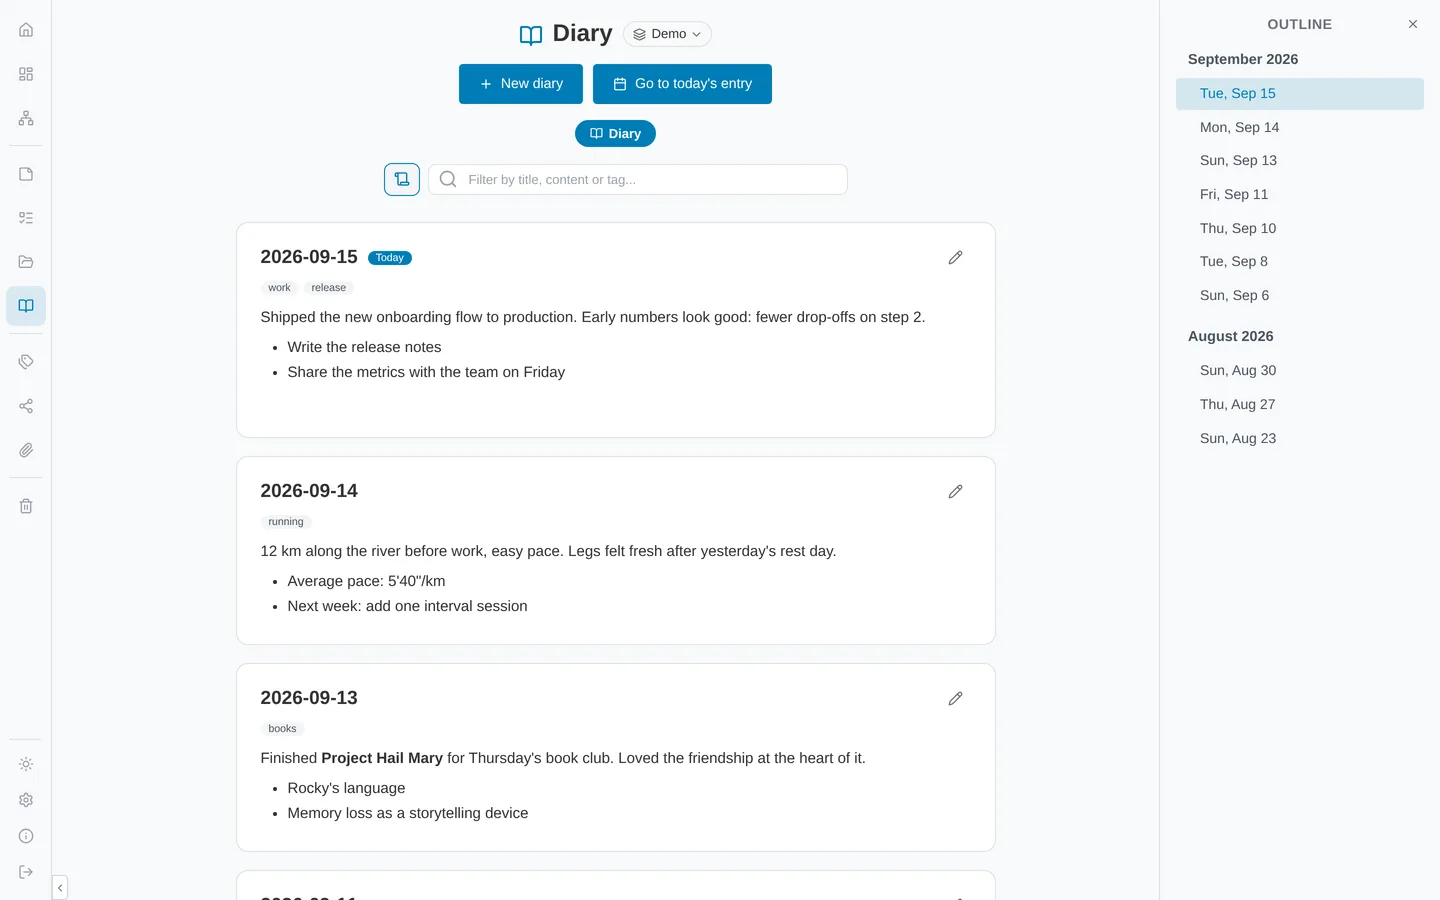This screenshot has height=900, width=1440.
Task: Click the August 2026 outline heading
Action: [x=1231, y=336]
